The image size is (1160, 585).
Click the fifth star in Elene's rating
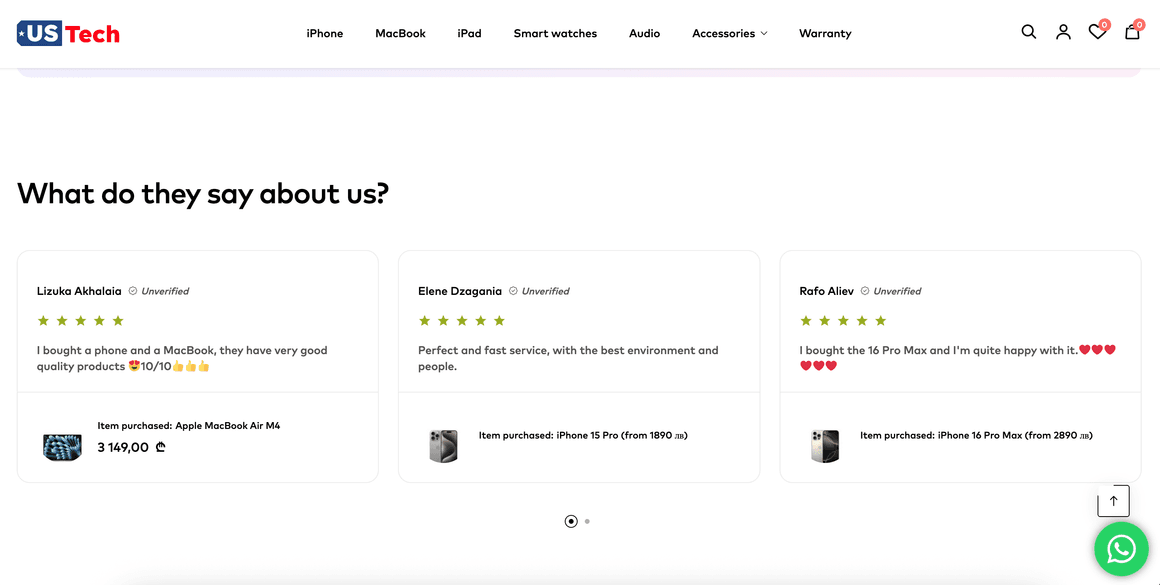[499, 320]
